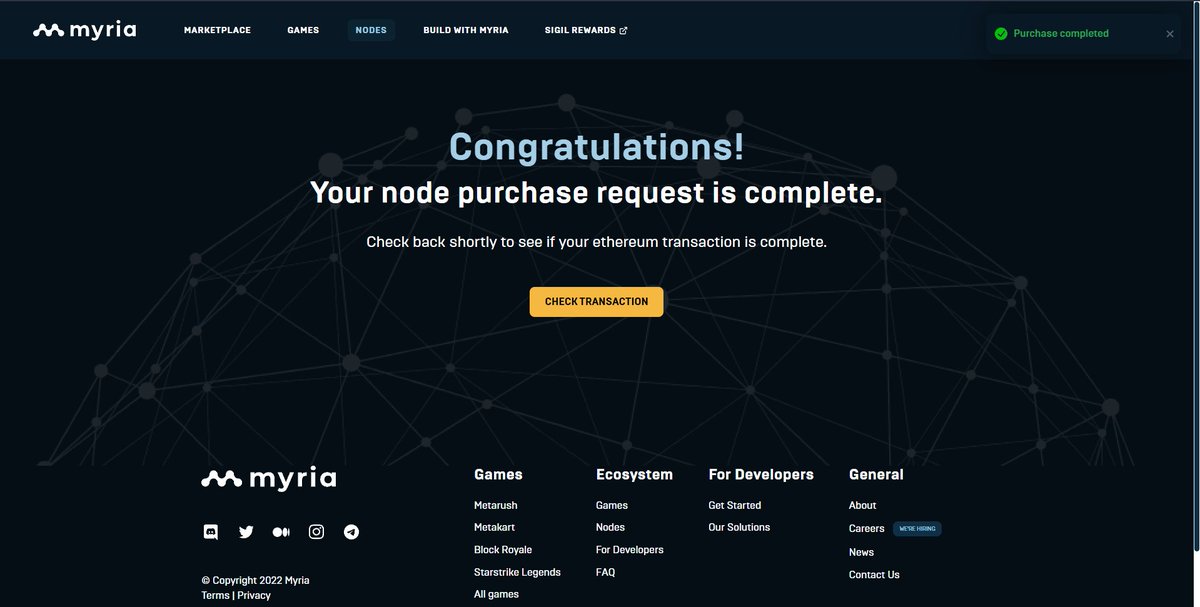
Task: Click the Purchase completed notification text
Action: click(x=1061, y=33)
